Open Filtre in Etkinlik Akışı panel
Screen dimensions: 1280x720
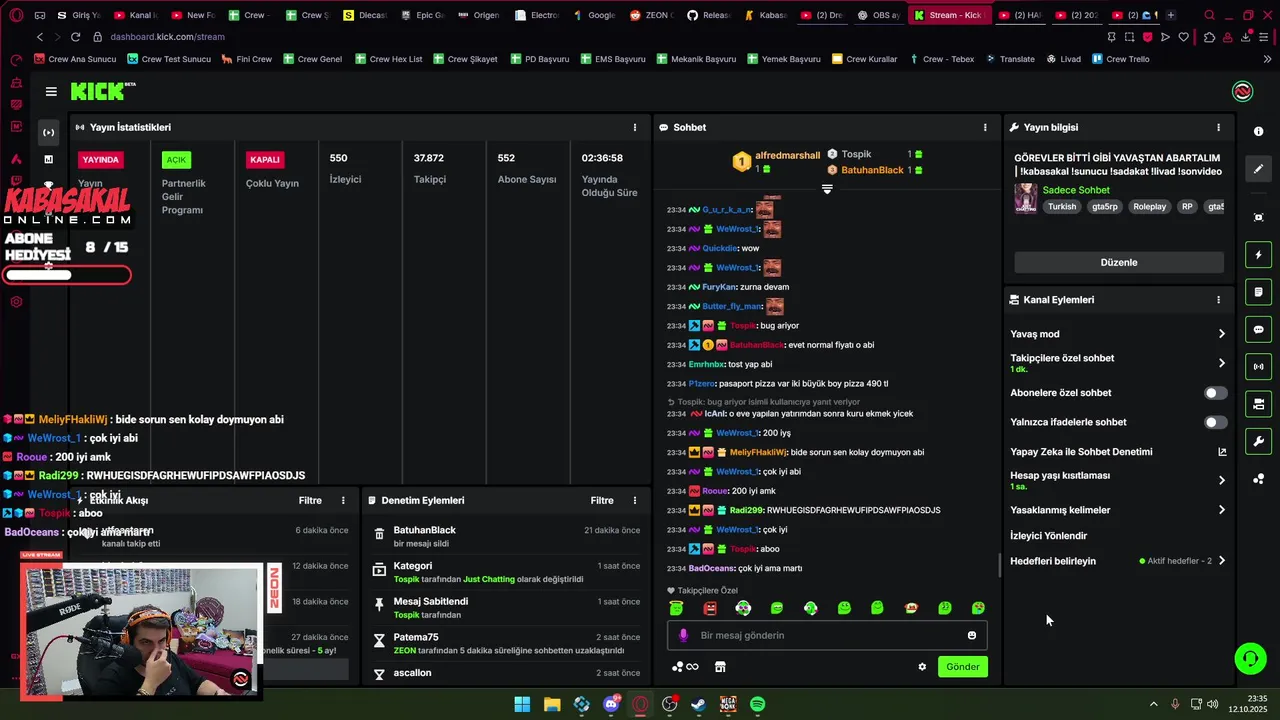(310, 500)
